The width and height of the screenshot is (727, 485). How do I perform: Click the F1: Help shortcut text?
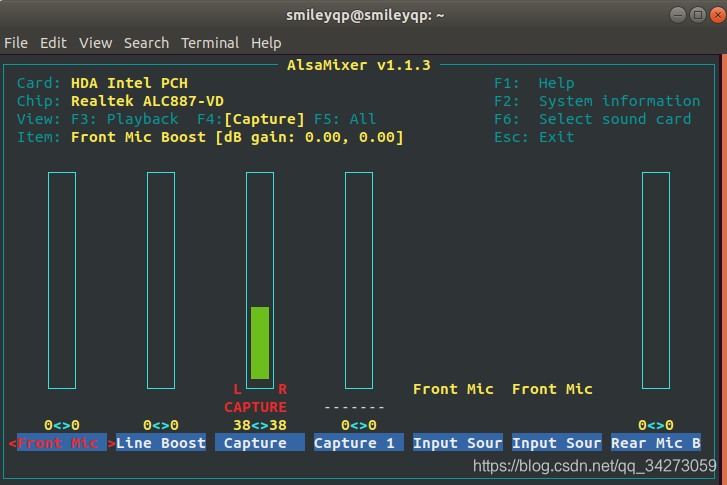coord(534,83)
